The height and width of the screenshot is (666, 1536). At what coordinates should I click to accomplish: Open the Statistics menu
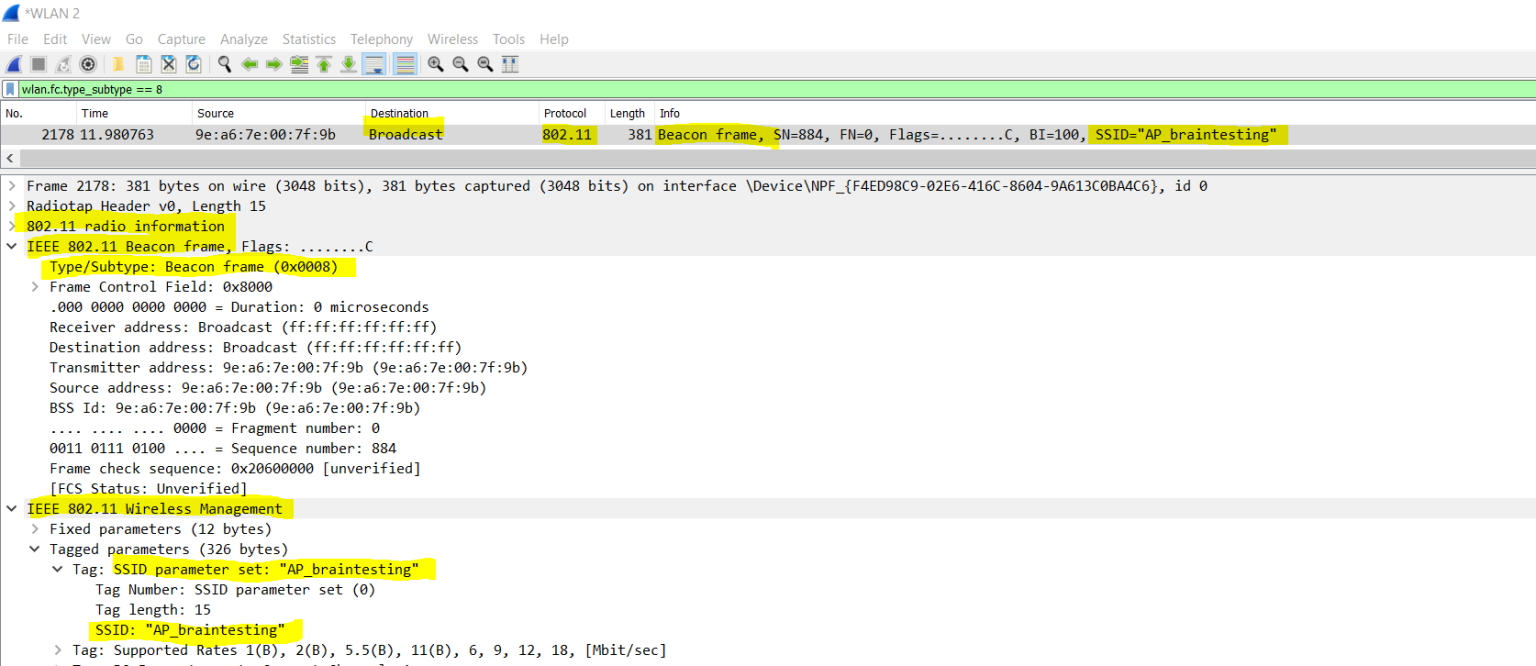click(x=308, y=39)
